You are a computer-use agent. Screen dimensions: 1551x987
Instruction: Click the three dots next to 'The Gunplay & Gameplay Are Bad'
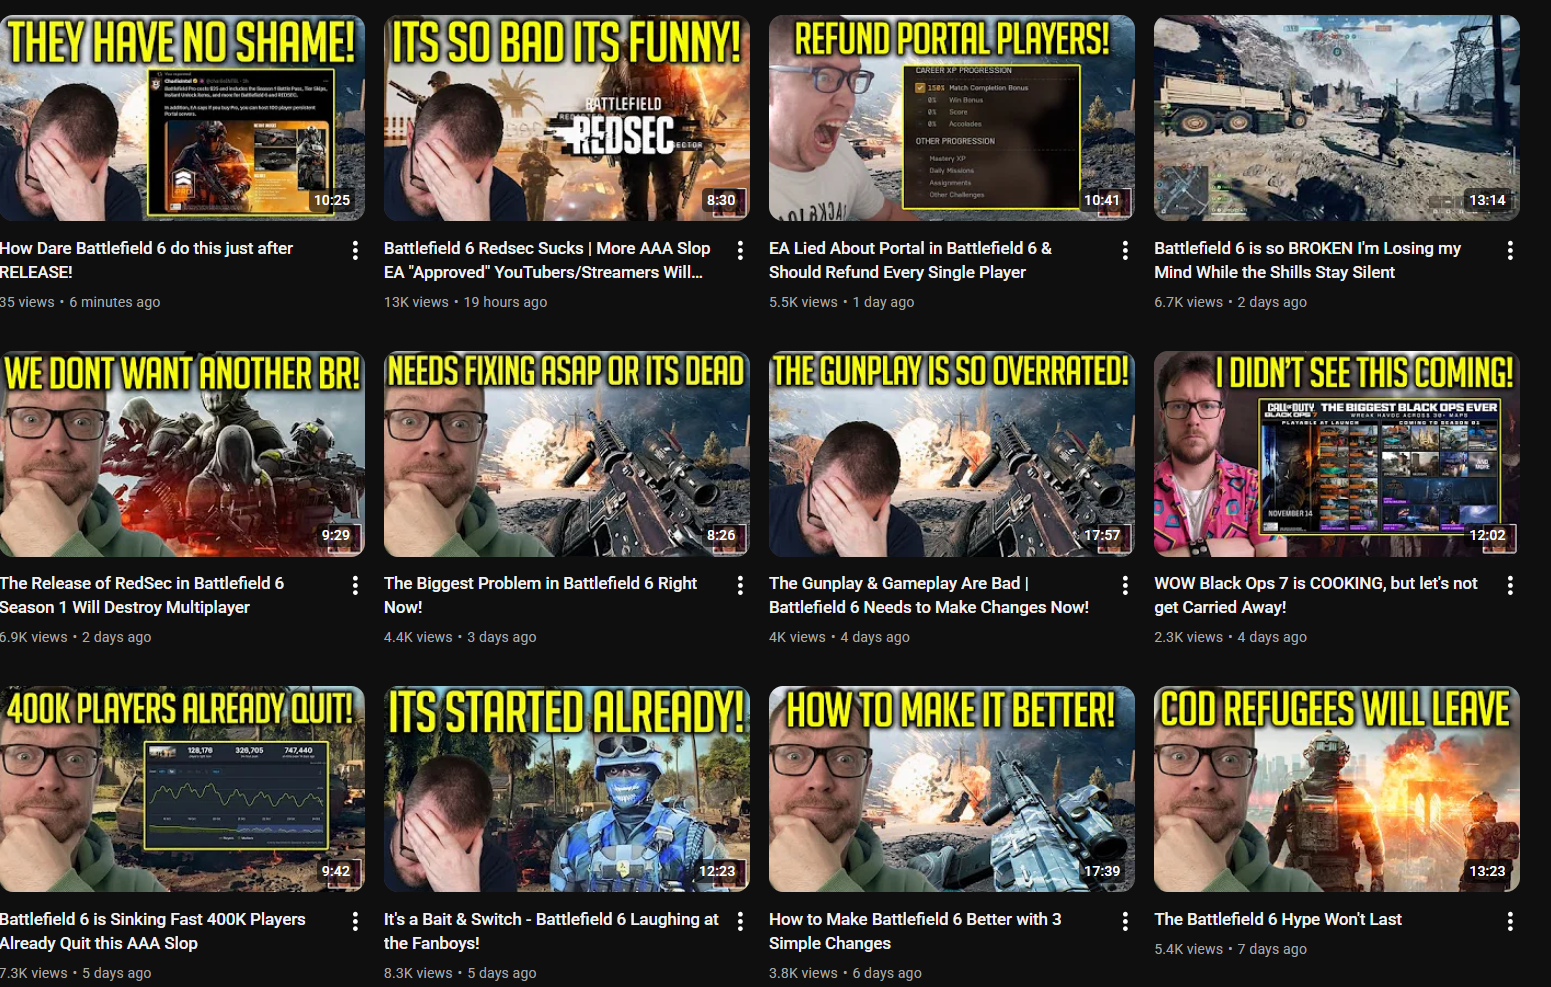point(1125,585)
